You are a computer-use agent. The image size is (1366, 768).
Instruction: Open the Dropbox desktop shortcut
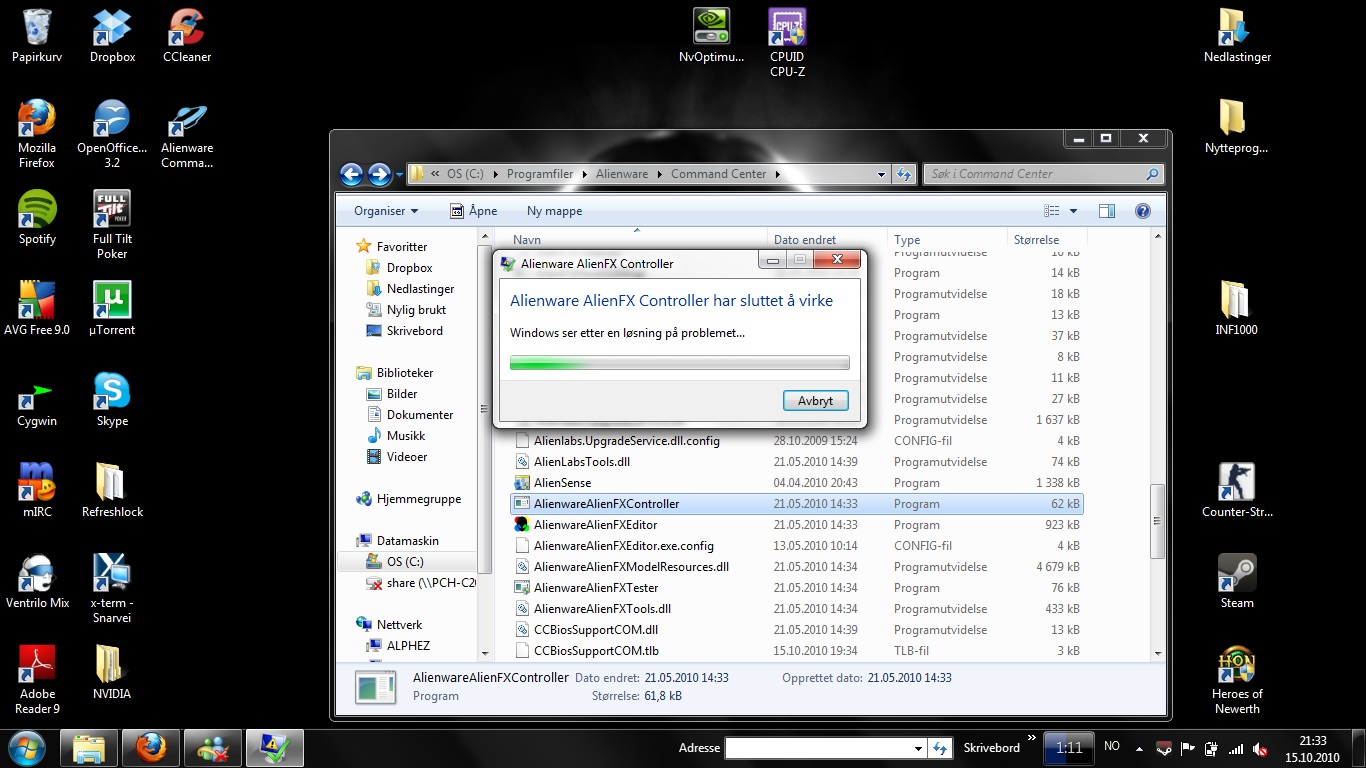112,36
